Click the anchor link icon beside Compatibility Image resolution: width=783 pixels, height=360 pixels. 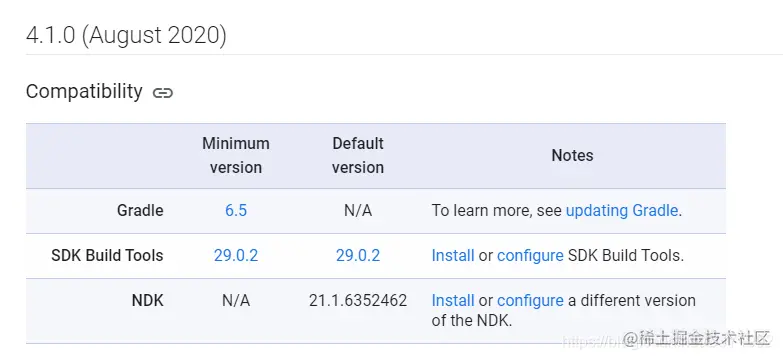(163, 93)
